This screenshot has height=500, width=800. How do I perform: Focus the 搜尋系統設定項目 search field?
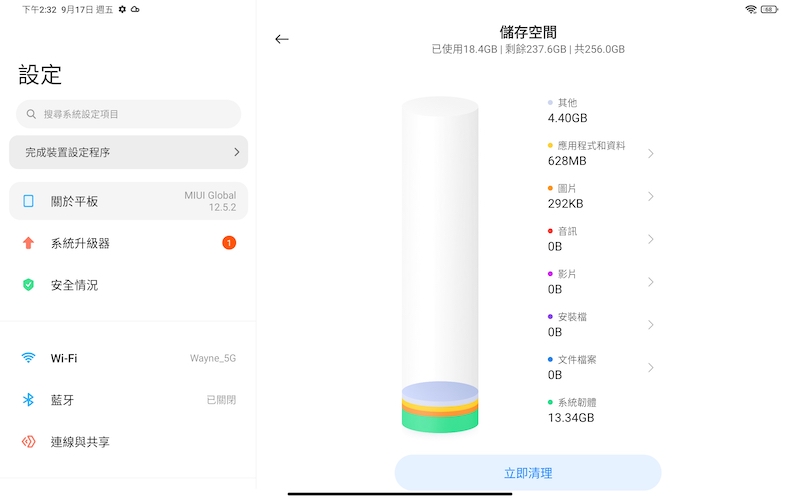click(129, 114)
